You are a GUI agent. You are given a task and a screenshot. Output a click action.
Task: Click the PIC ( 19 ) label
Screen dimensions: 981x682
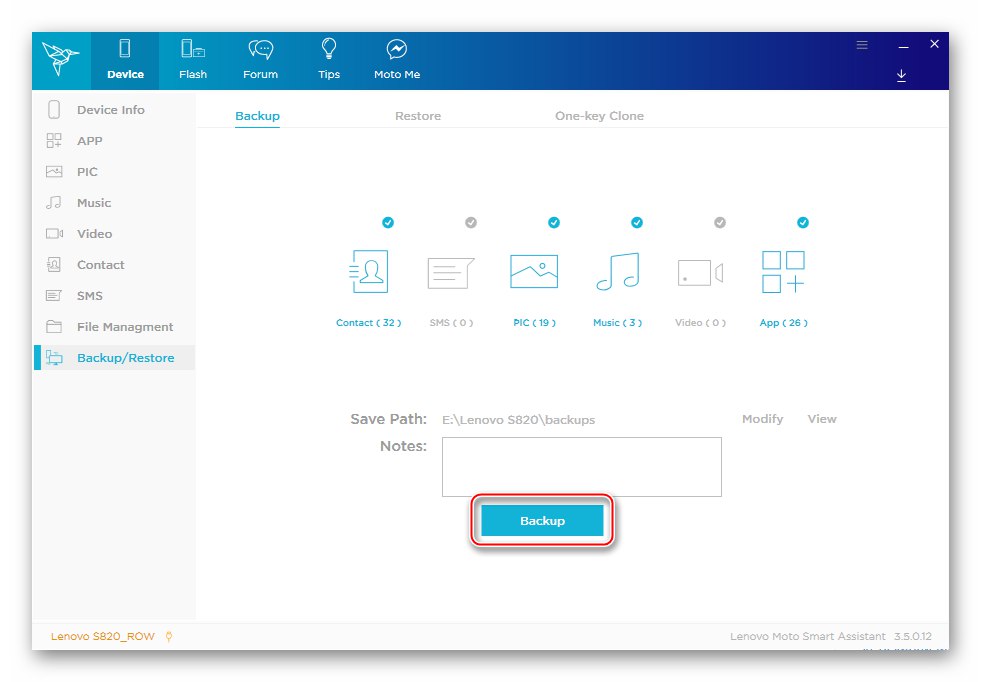[534, 323]
